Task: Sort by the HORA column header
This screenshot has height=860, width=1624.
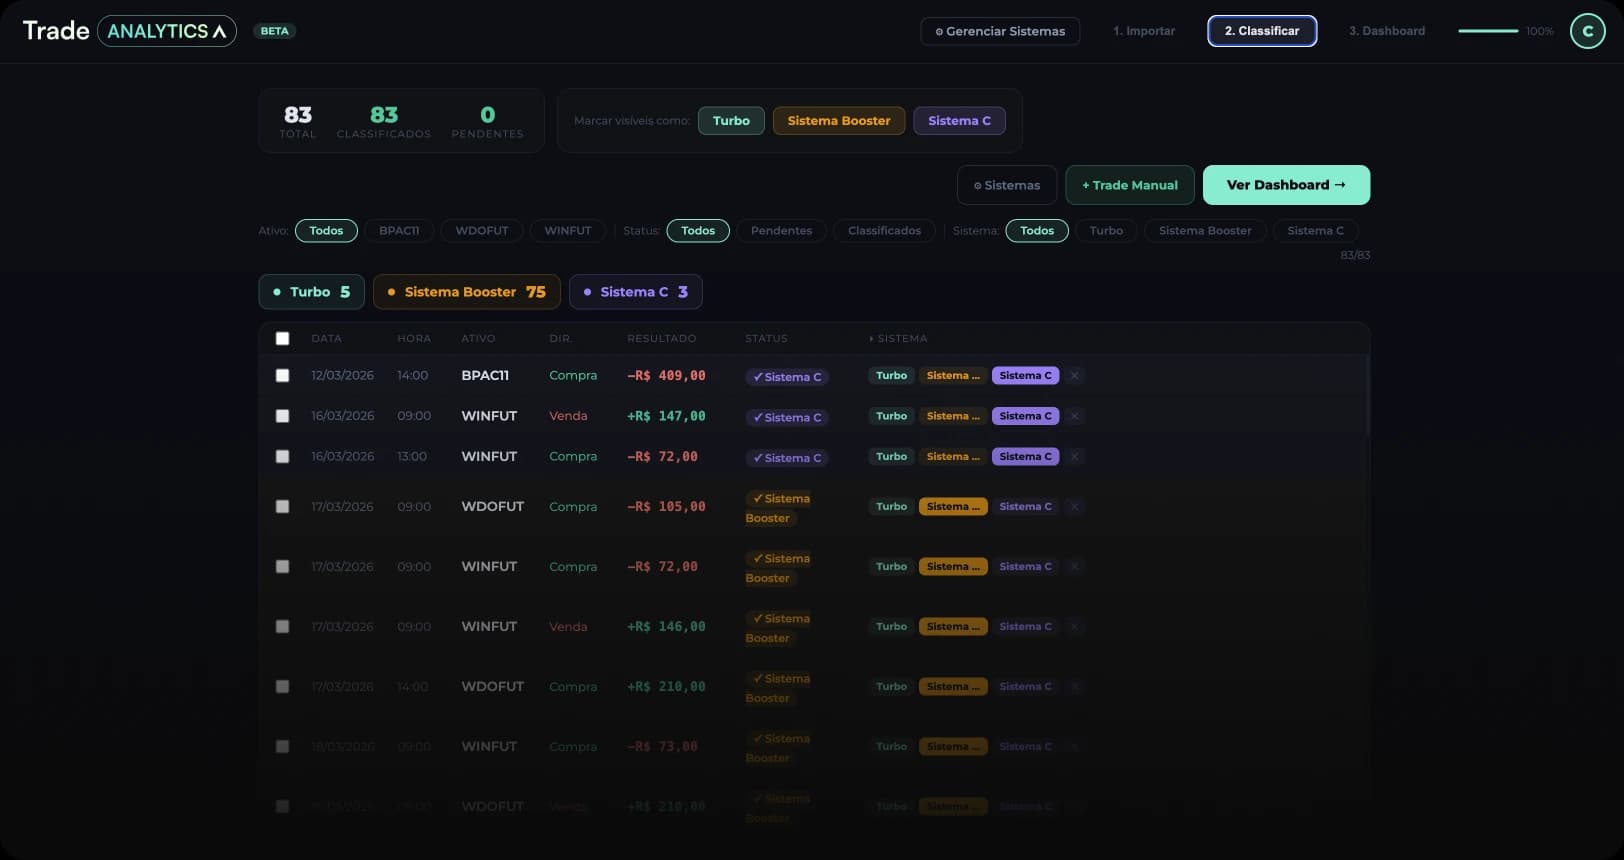Action: (414, 339)
